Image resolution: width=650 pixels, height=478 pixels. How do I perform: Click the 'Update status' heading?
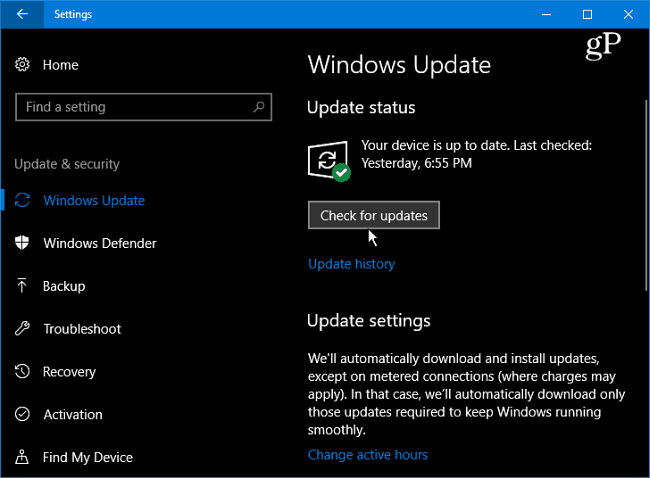(361, 108)
